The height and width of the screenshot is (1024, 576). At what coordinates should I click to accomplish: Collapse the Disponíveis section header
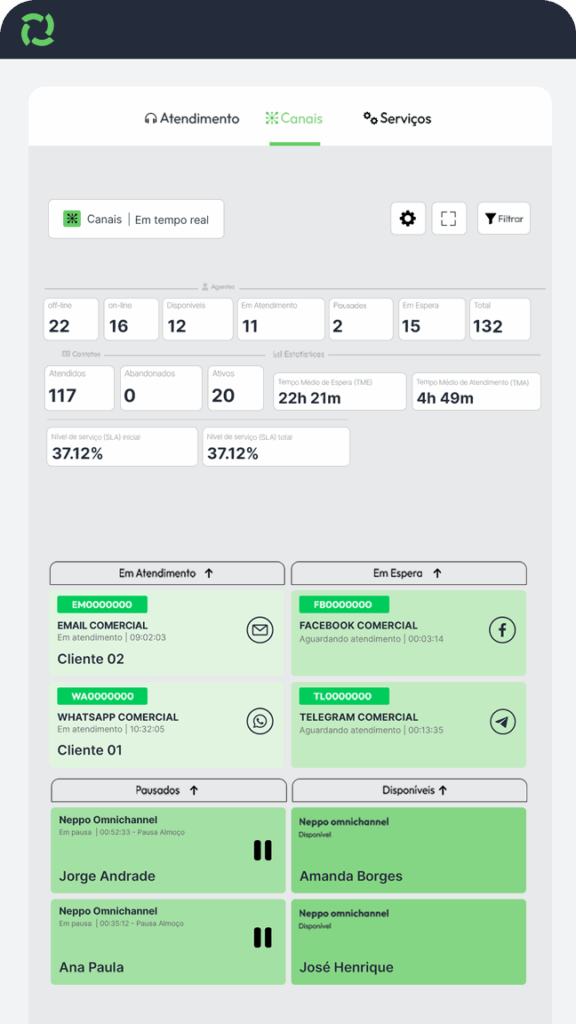409,790
